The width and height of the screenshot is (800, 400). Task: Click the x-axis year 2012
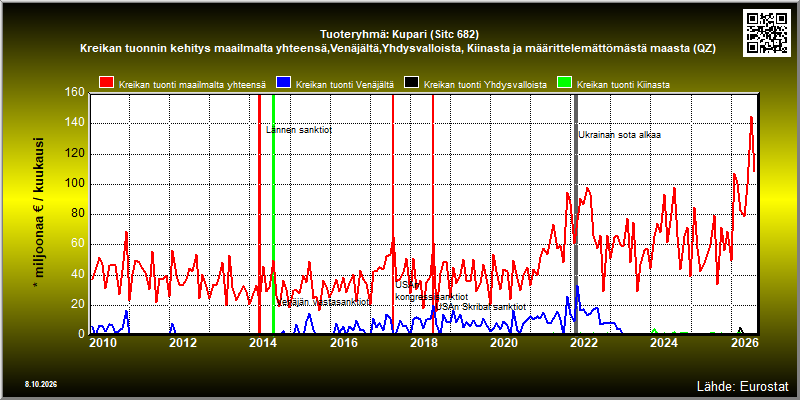coord(183,343)
